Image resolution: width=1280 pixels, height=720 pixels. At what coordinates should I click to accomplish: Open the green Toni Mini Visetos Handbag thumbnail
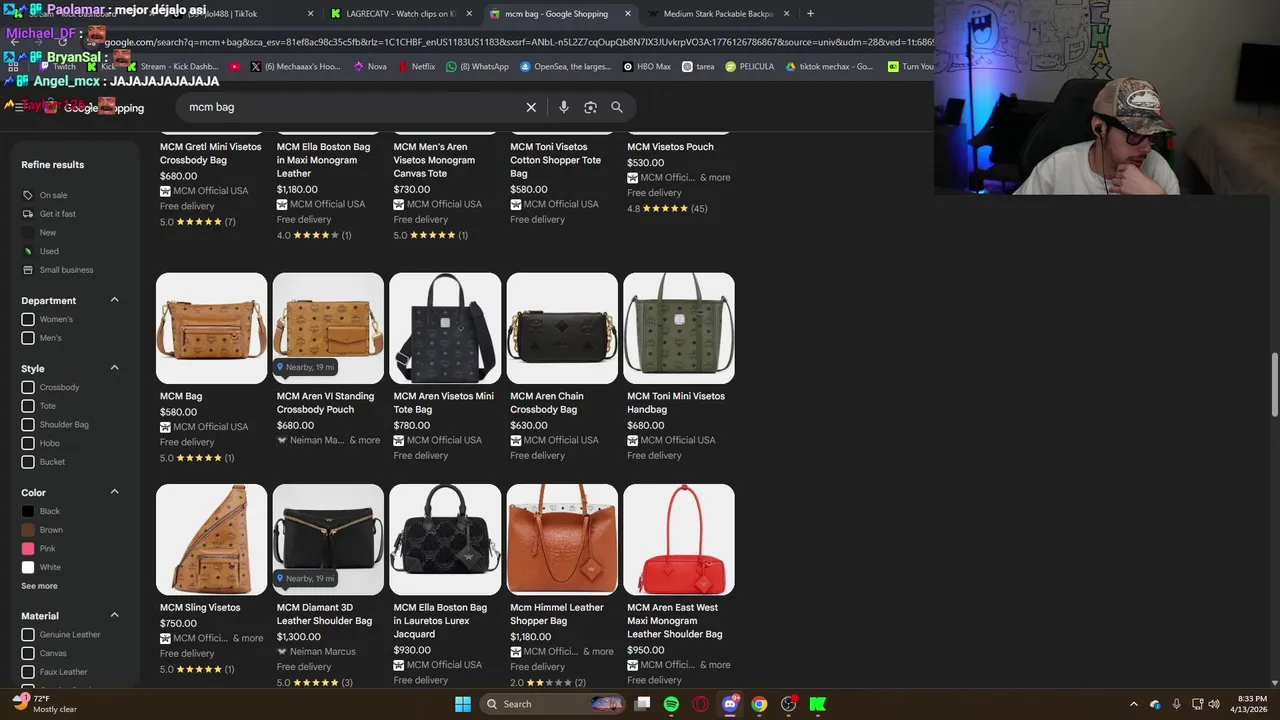679,328
